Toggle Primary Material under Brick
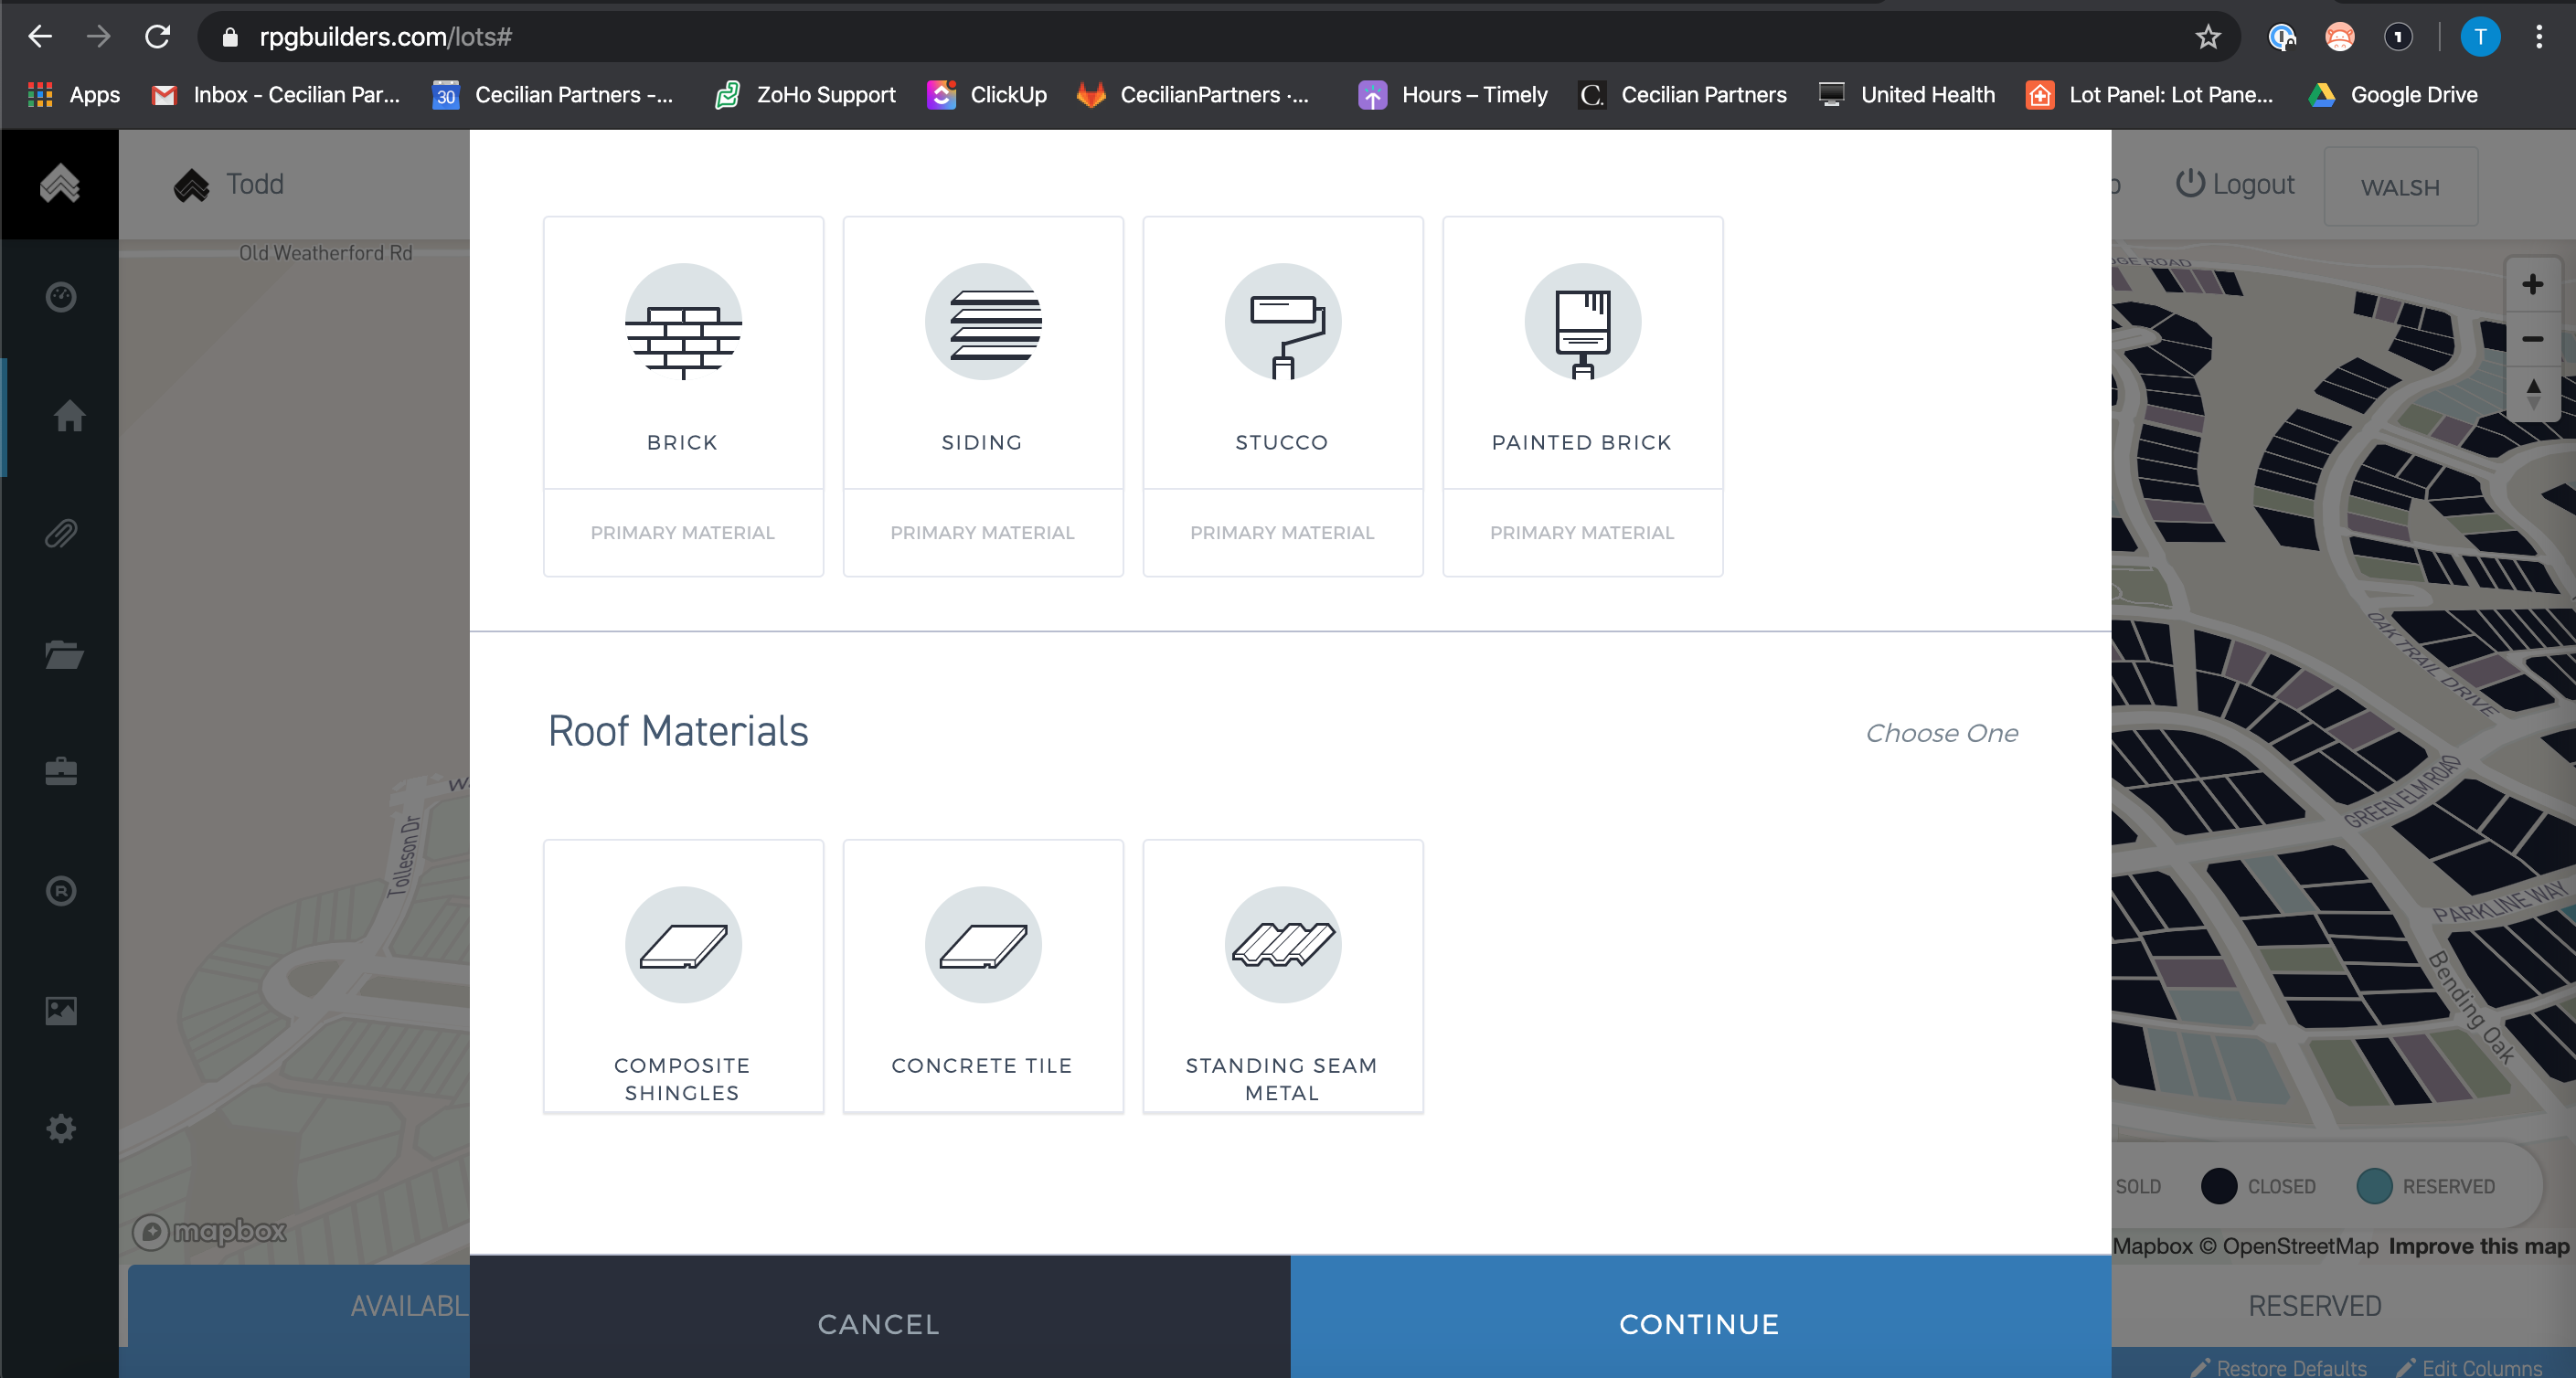The image size is (2576, 1378). [683, 533]
